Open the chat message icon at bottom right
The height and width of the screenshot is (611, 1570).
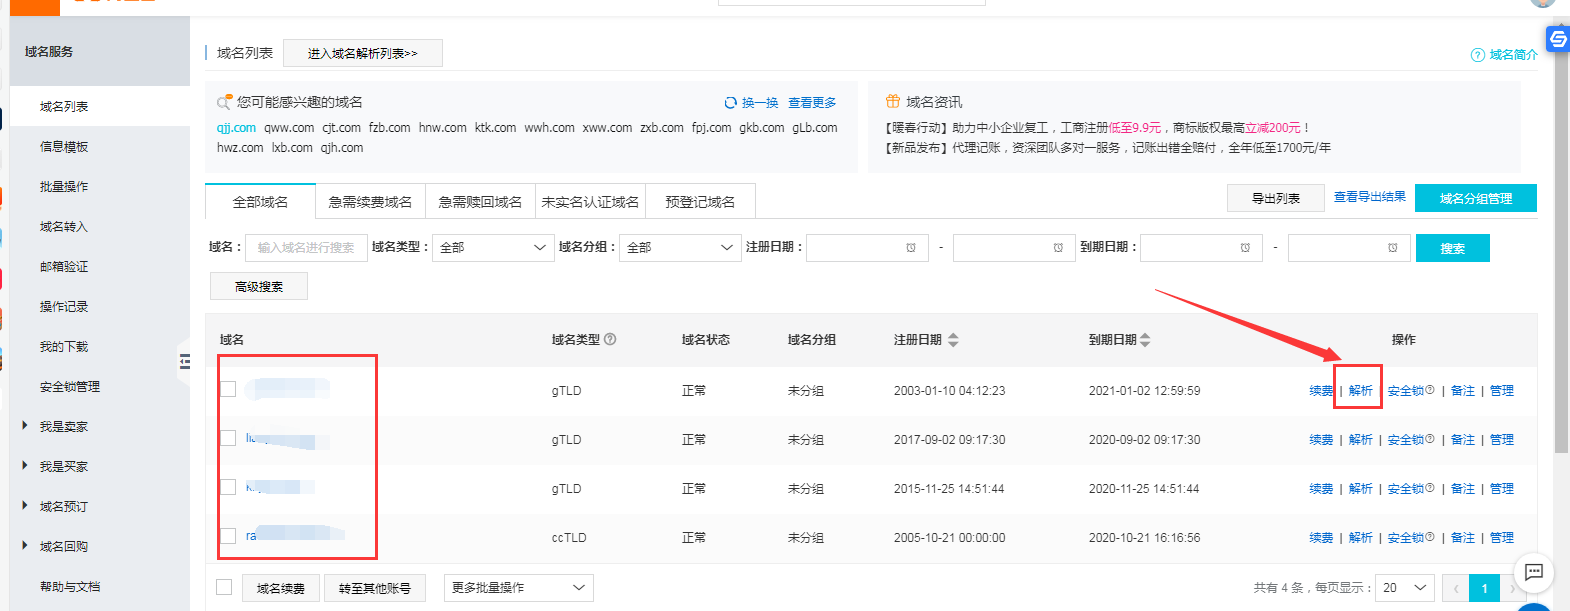click(x=1533, y=572)
